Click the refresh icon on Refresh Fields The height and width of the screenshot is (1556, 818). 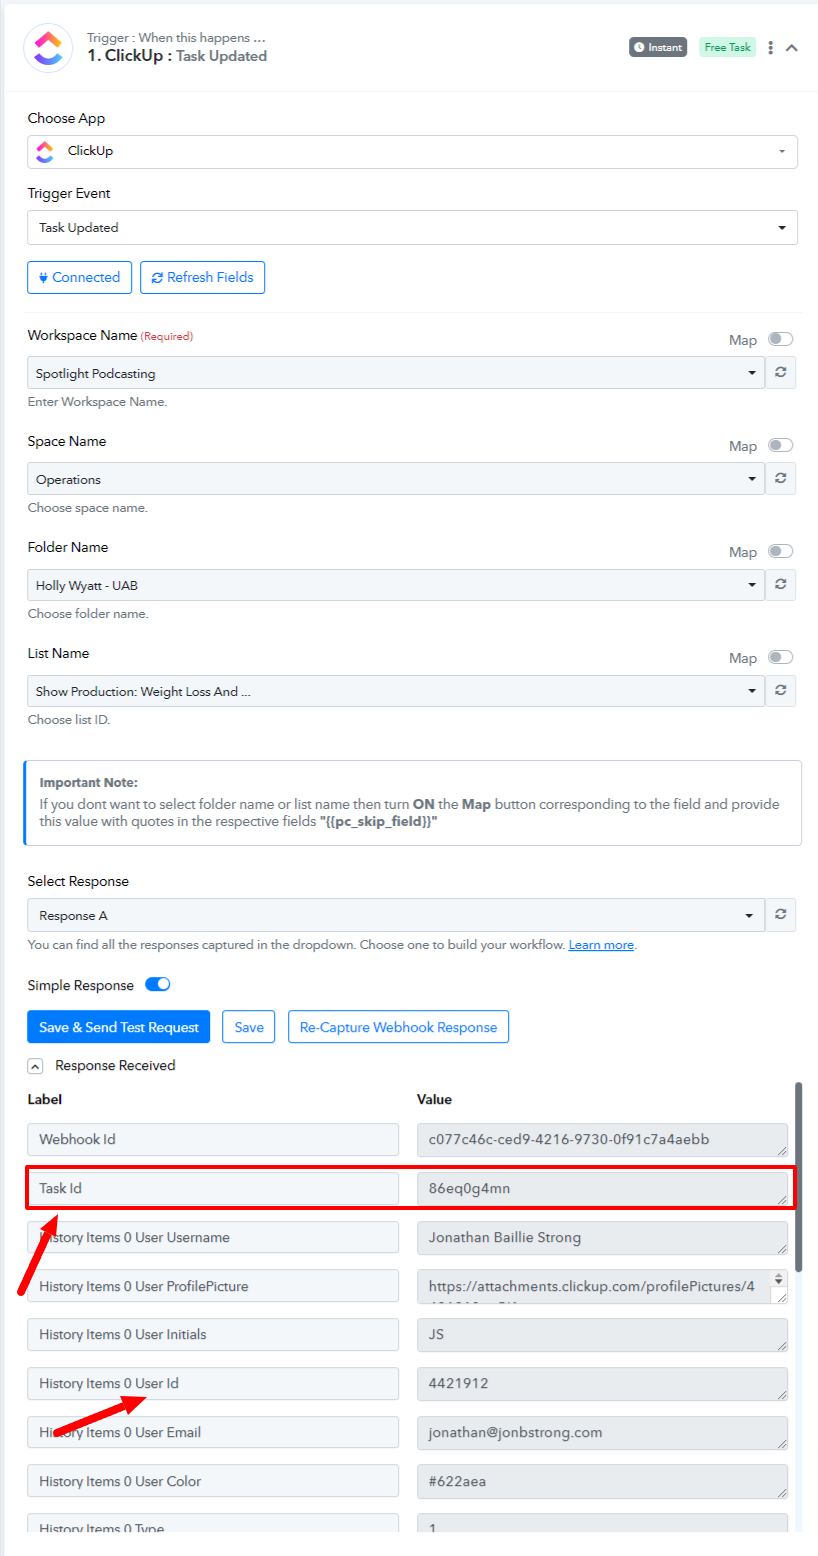pos(157,278)
